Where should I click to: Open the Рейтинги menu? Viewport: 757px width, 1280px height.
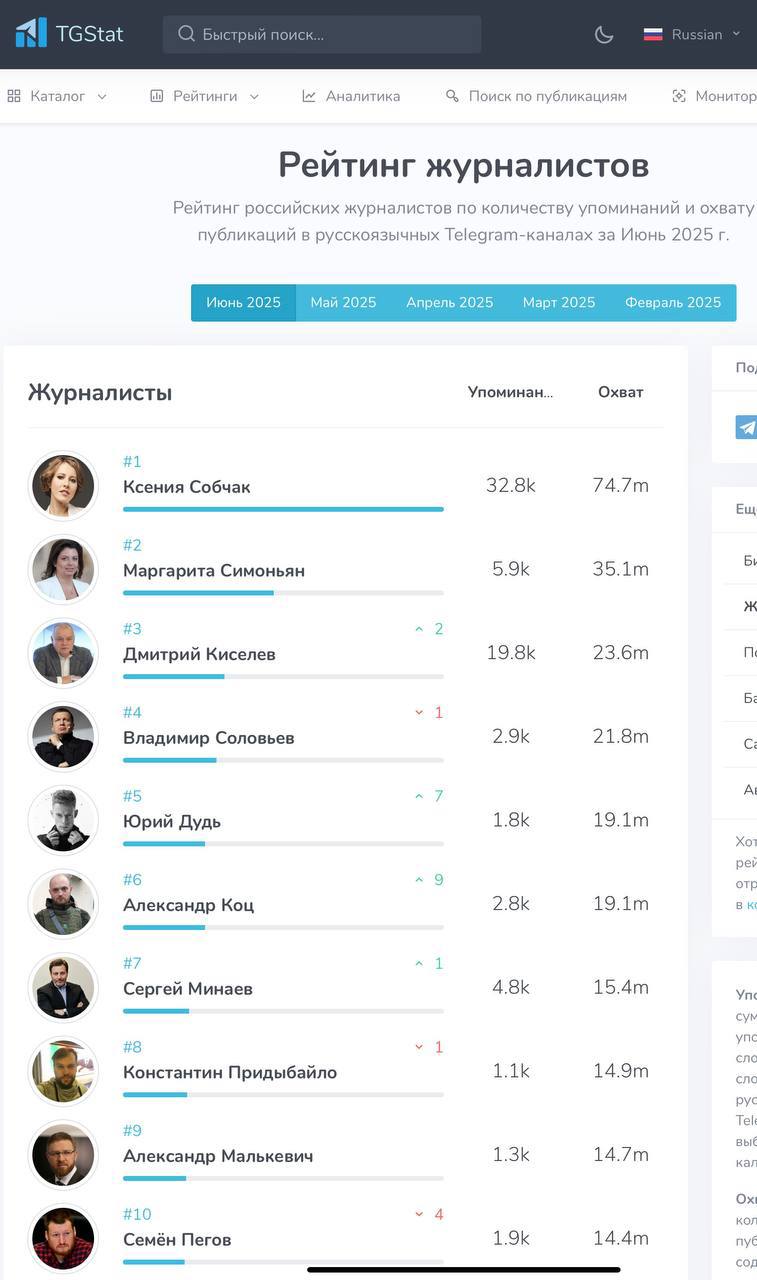[x=204, y=96]
